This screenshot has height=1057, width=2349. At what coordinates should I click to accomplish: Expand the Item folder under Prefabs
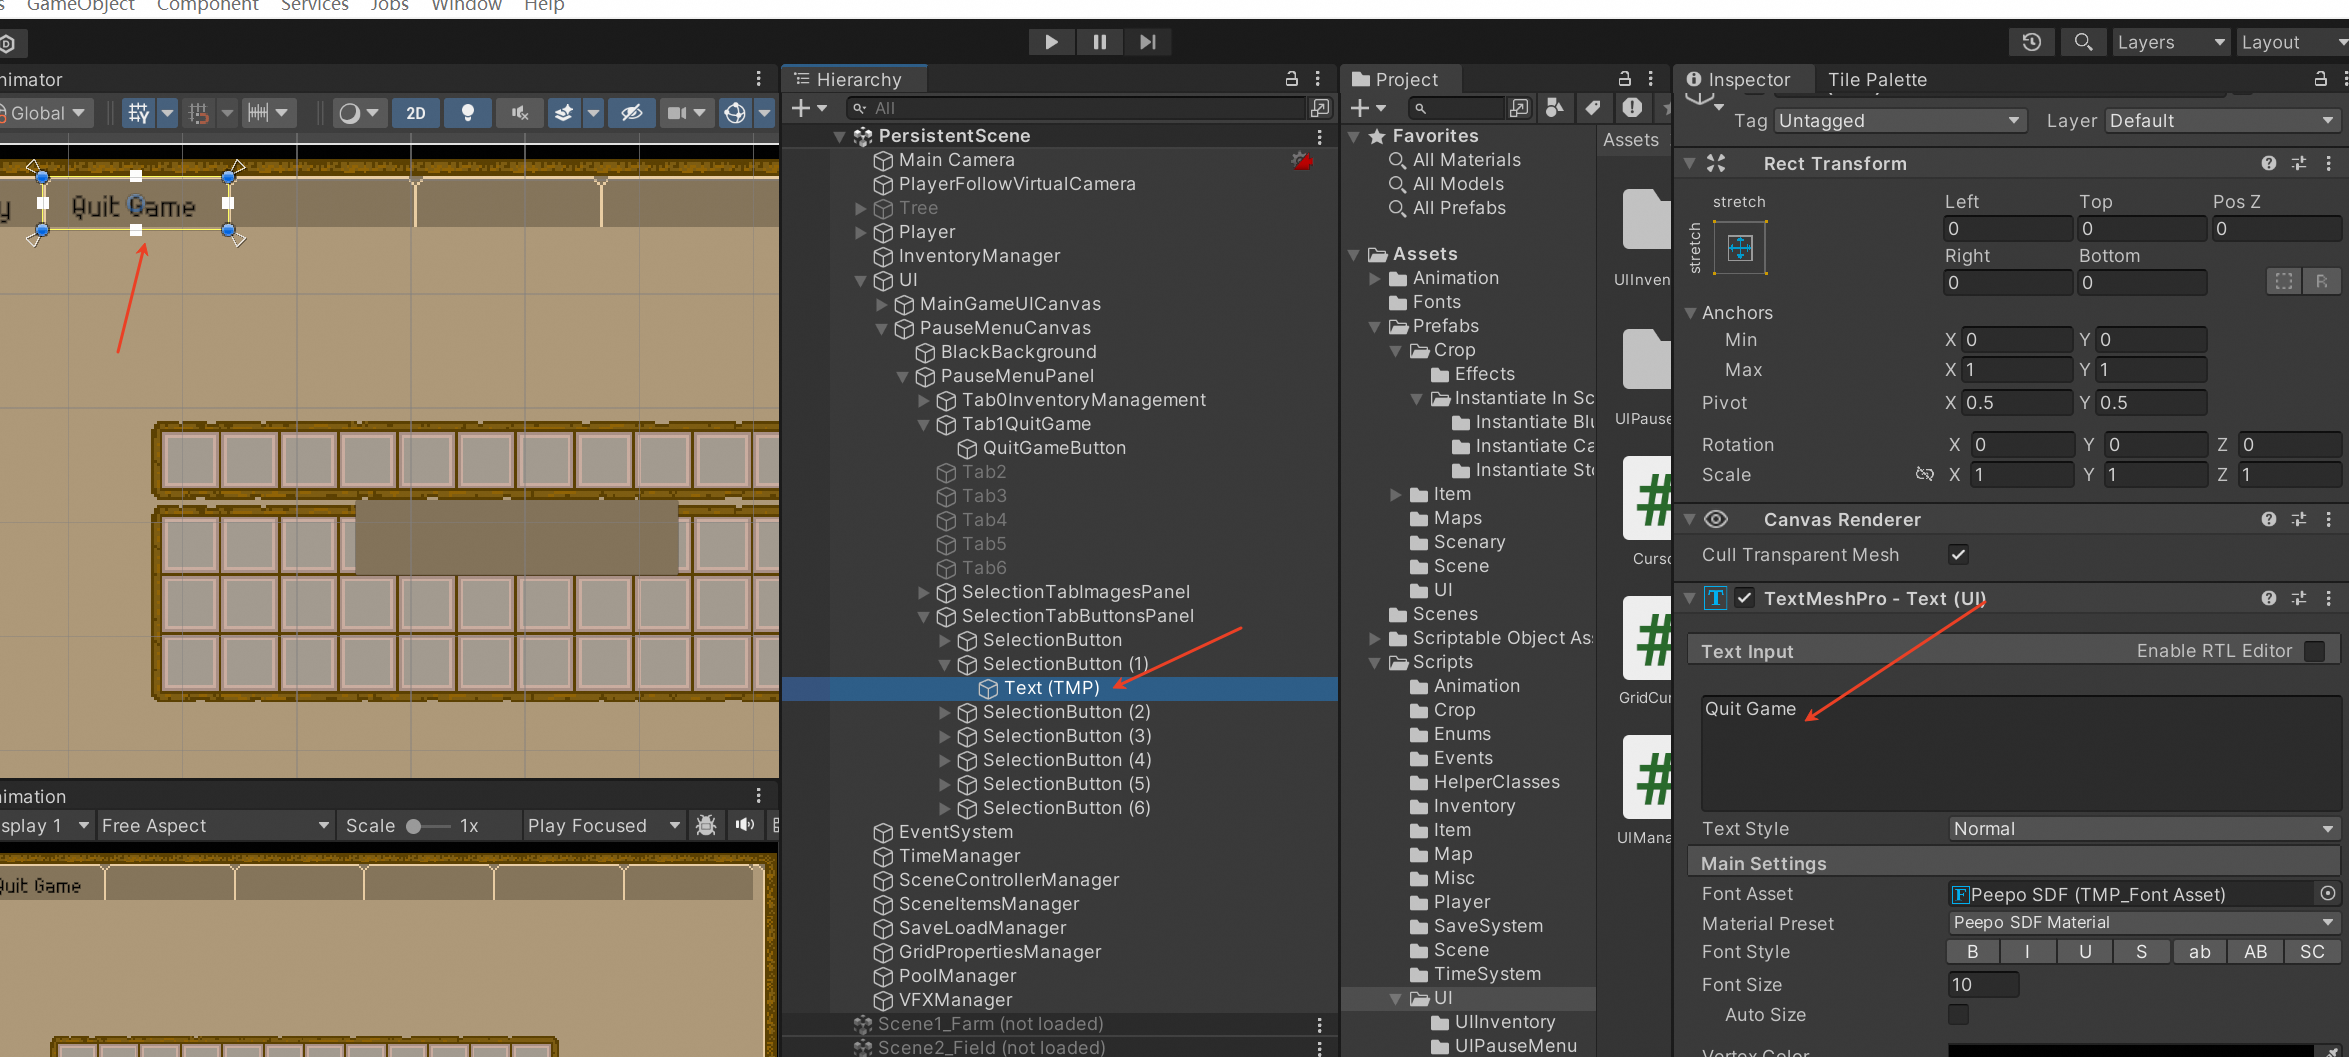click(x=1396, y=494)
